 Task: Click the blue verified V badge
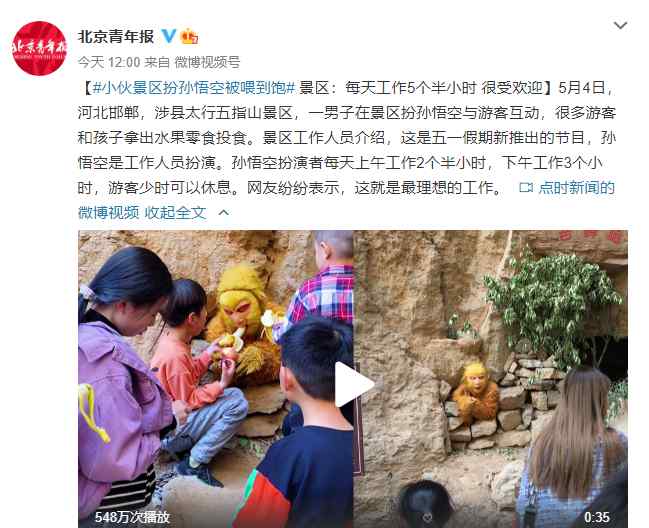[x=168, y=36]
